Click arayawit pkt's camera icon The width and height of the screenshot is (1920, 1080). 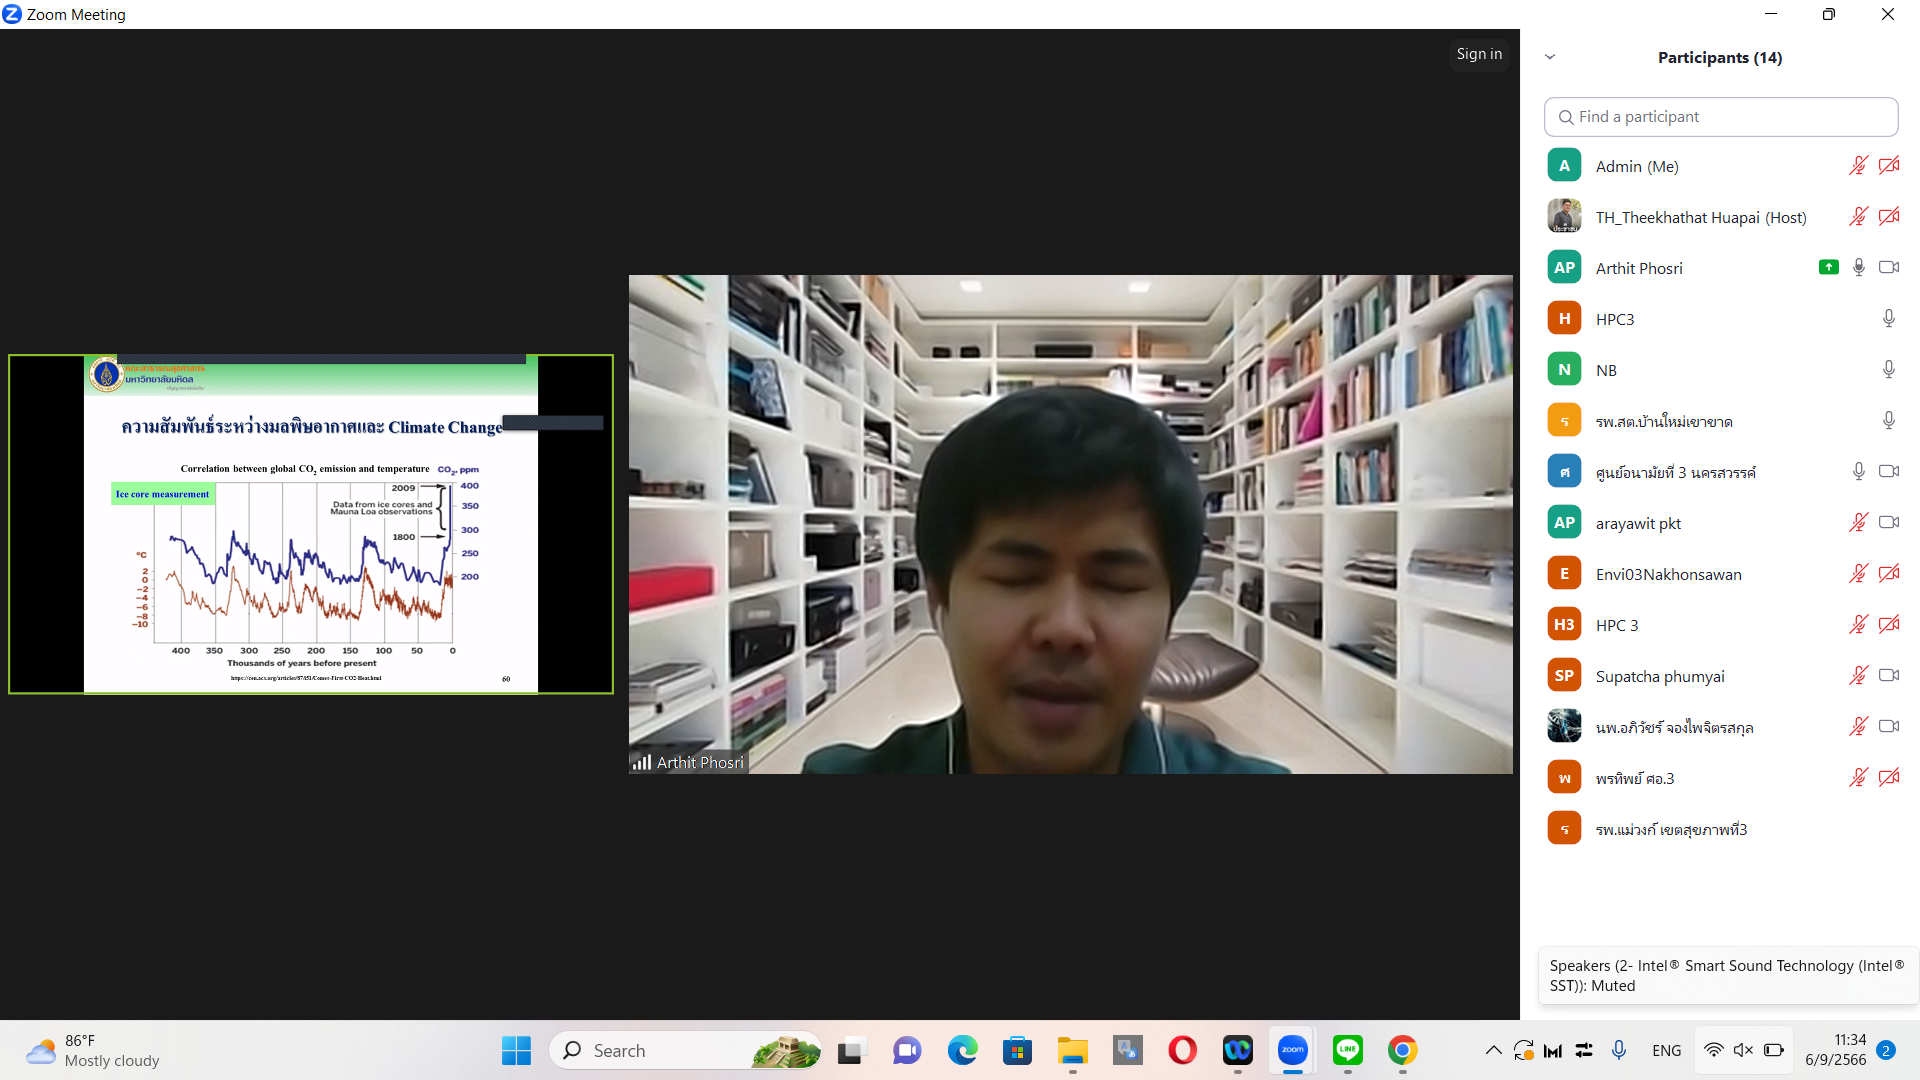tap(1888, 523)
